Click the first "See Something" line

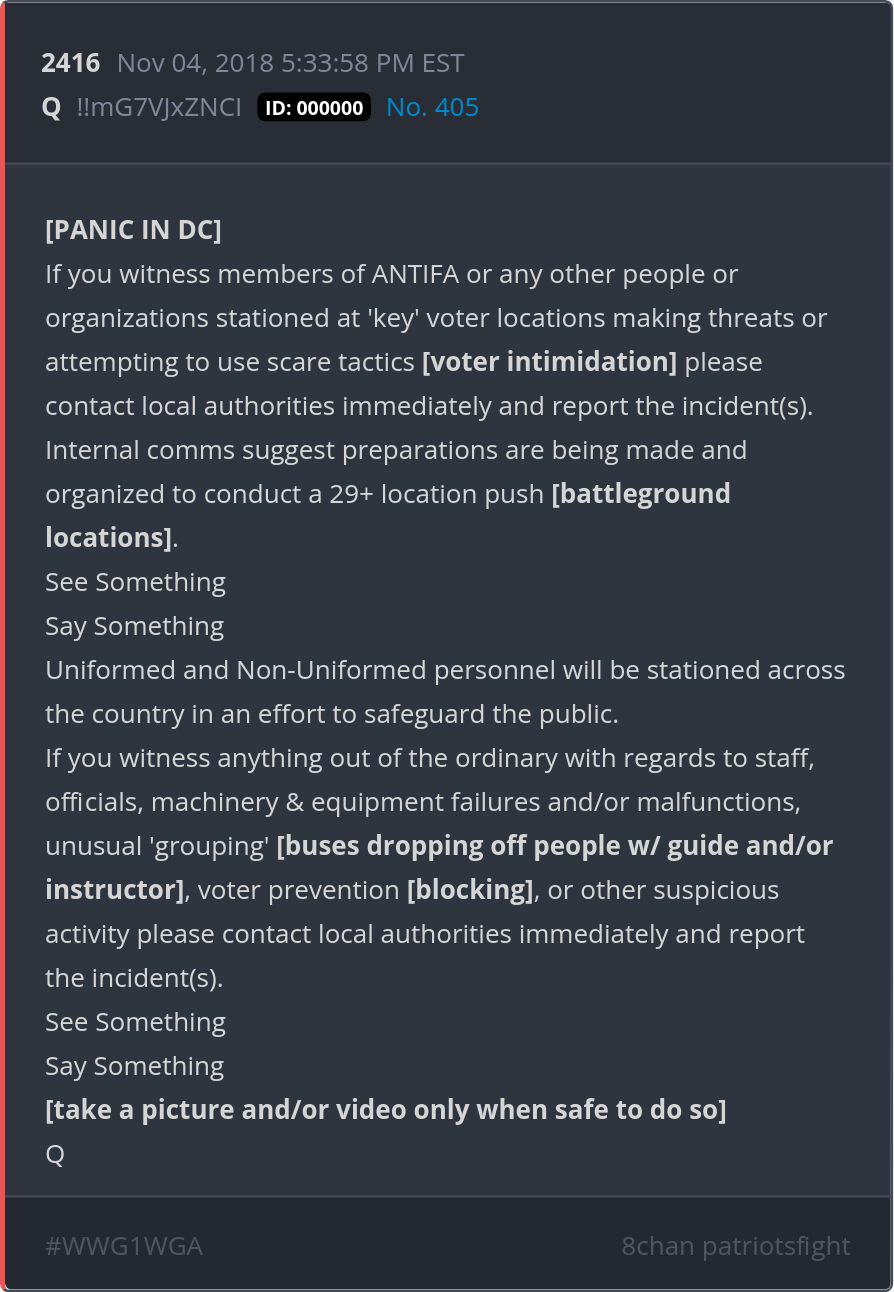coord(135,582)
